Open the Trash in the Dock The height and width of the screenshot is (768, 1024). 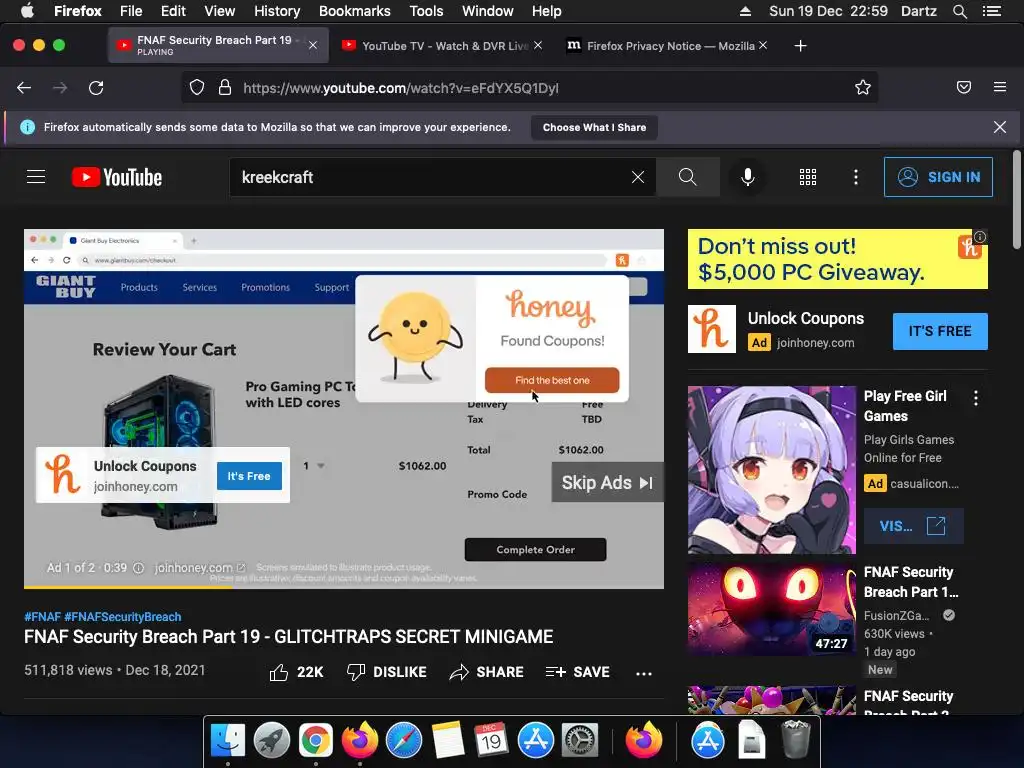[x=795, y=740]
